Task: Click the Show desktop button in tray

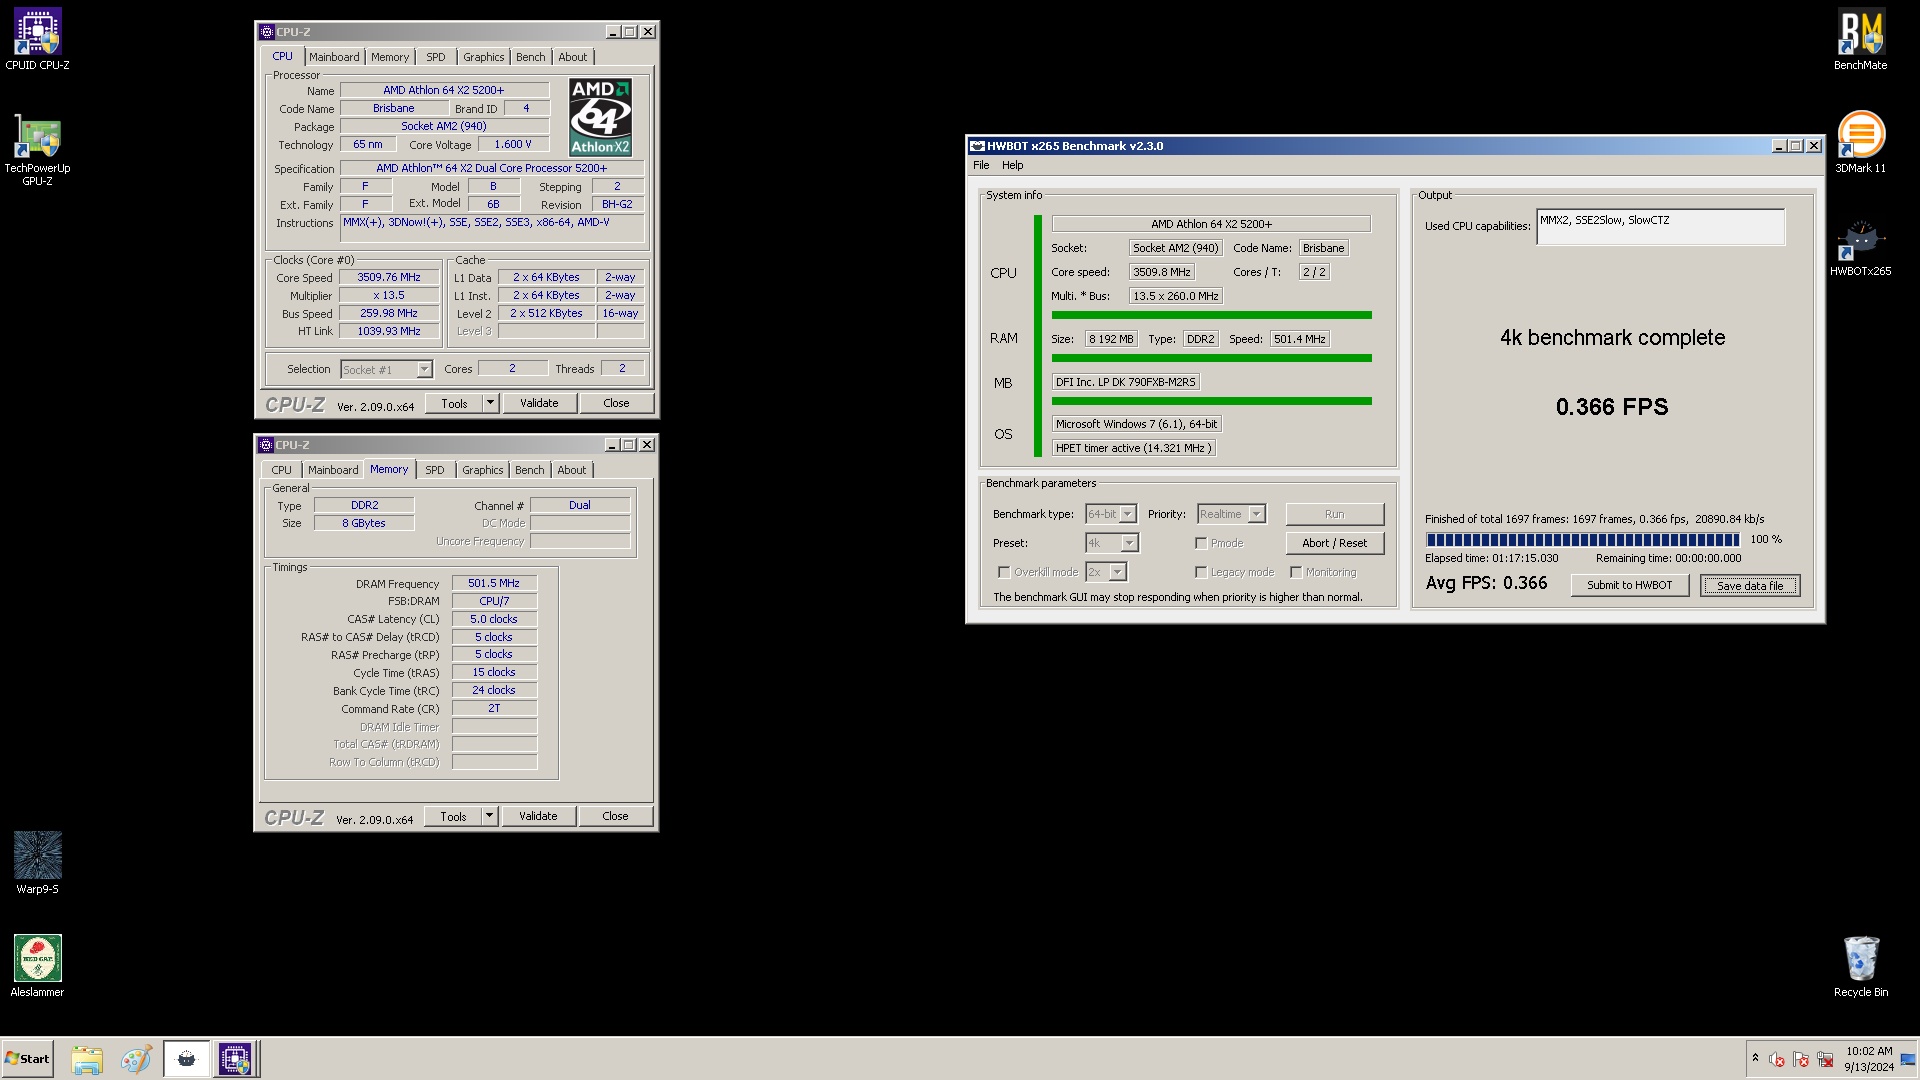Action: tap(1908, 1059)
